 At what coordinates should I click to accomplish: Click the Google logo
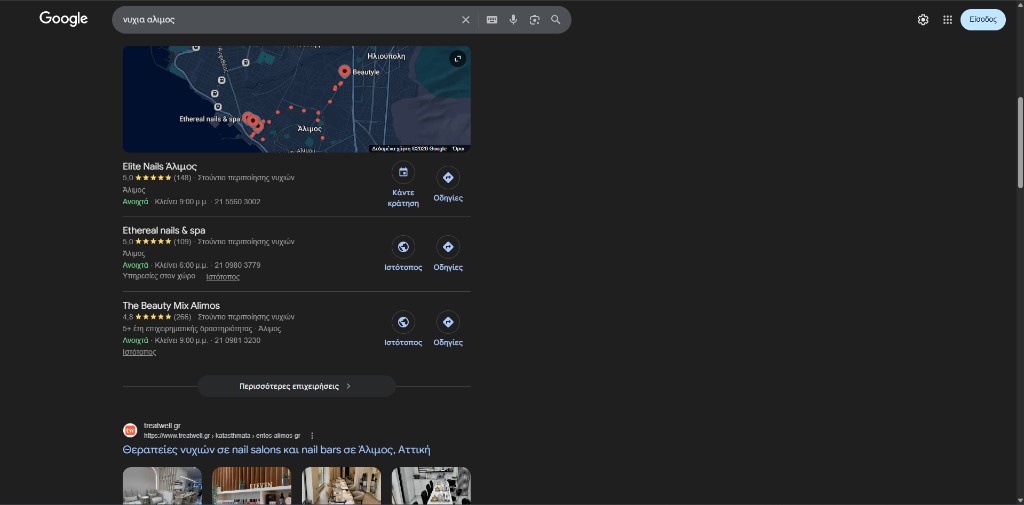[x=63, y=19]
